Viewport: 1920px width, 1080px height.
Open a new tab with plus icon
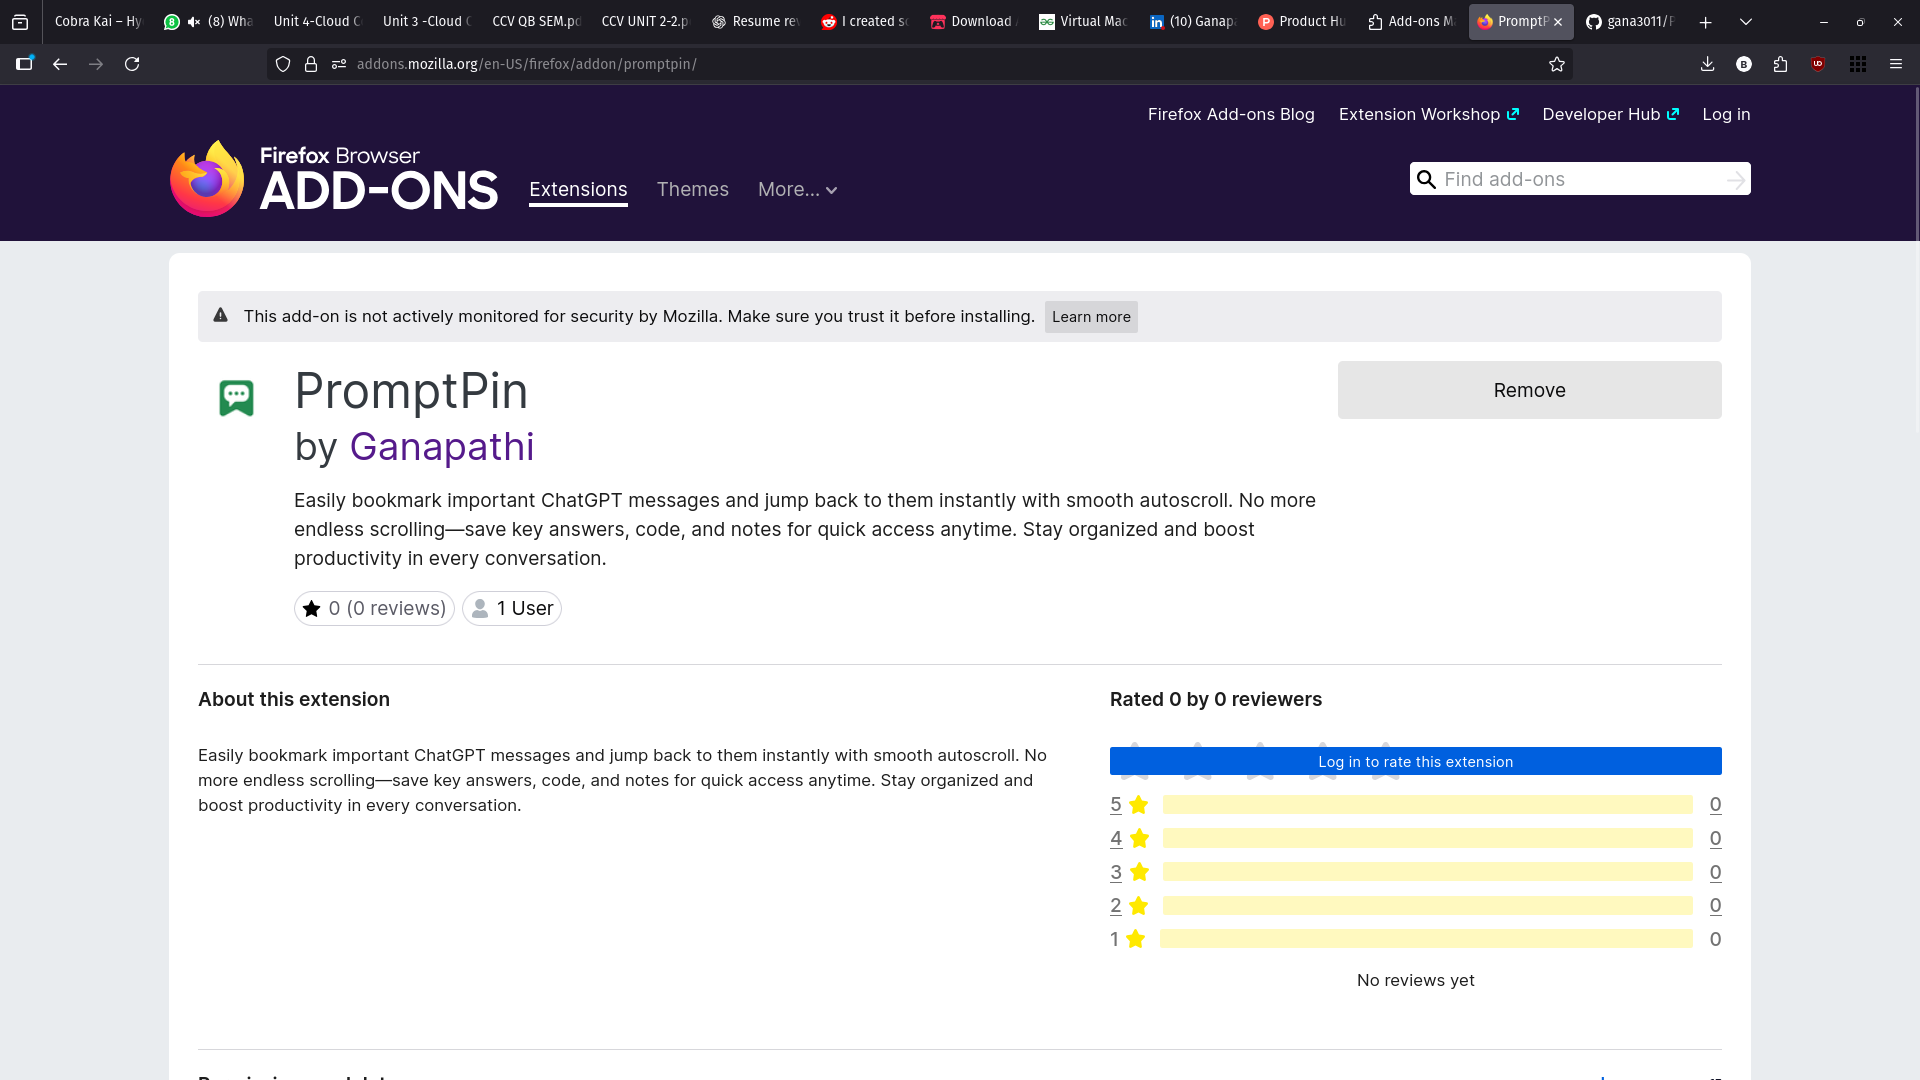point(1706,22)
